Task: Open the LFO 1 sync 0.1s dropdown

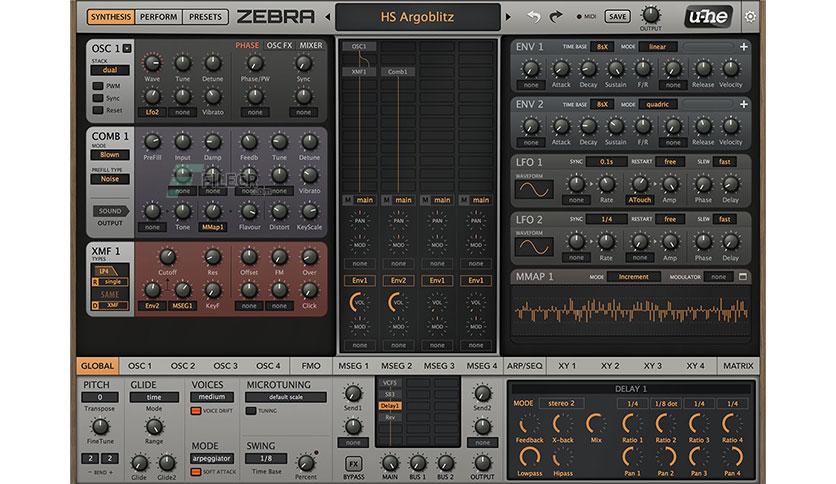Action: pos(606,162)
